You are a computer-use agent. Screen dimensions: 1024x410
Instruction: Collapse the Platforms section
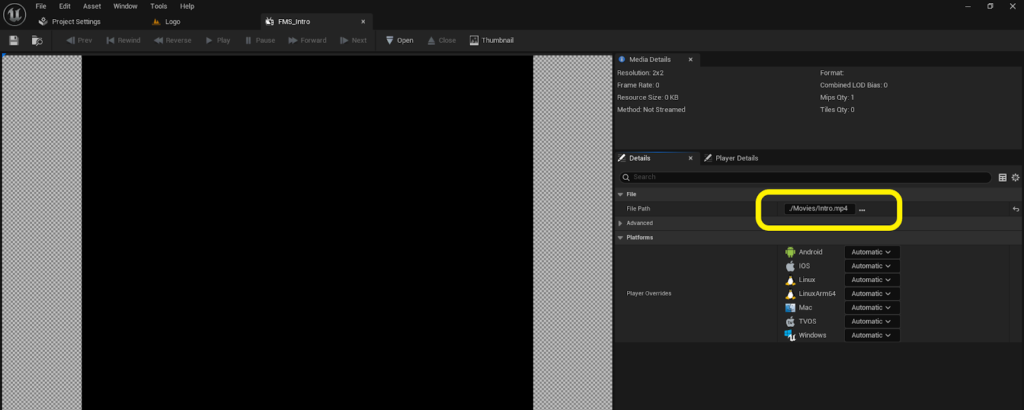pos(621,238)
